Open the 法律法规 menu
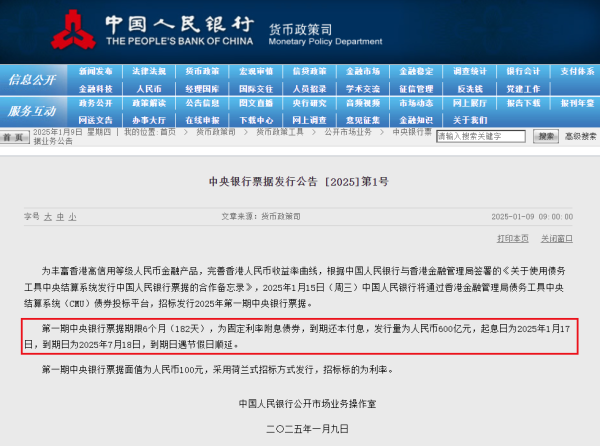 click(x=149, y=71)
